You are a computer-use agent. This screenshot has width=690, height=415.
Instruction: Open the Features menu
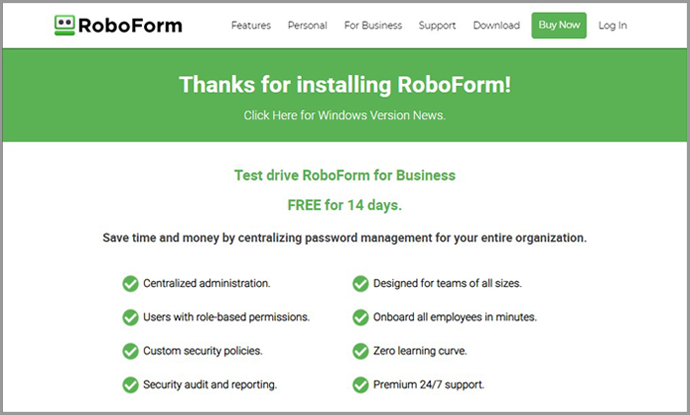pyautogui.click(x=251, y=26)
